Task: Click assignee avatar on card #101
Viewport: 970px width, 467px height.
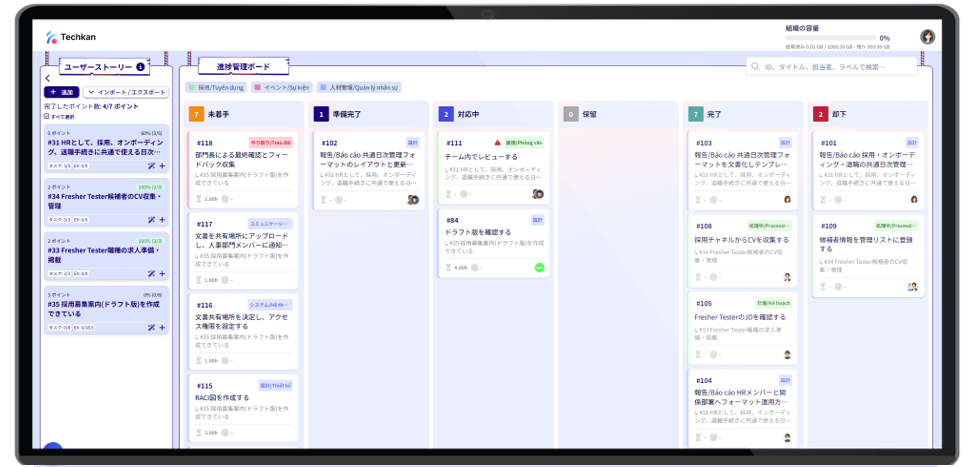Action: click(x=914, y=199)
